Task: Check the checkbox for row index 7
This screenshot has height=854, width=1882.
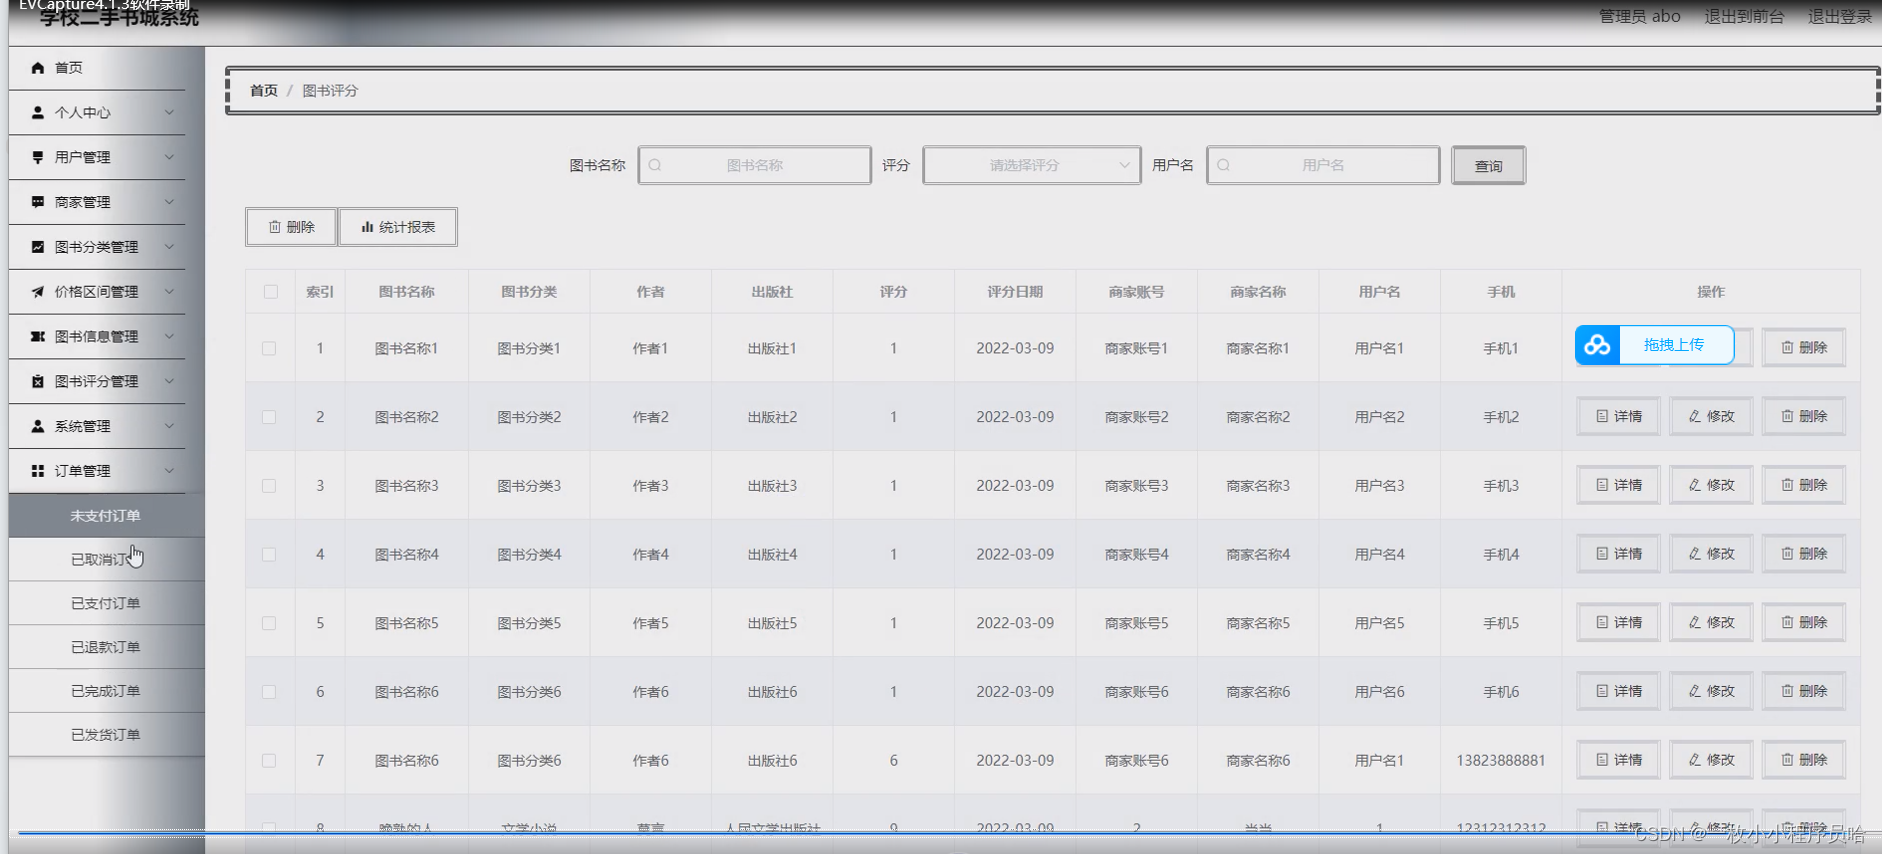Action: pyautogui.click(x=269, y=761)
